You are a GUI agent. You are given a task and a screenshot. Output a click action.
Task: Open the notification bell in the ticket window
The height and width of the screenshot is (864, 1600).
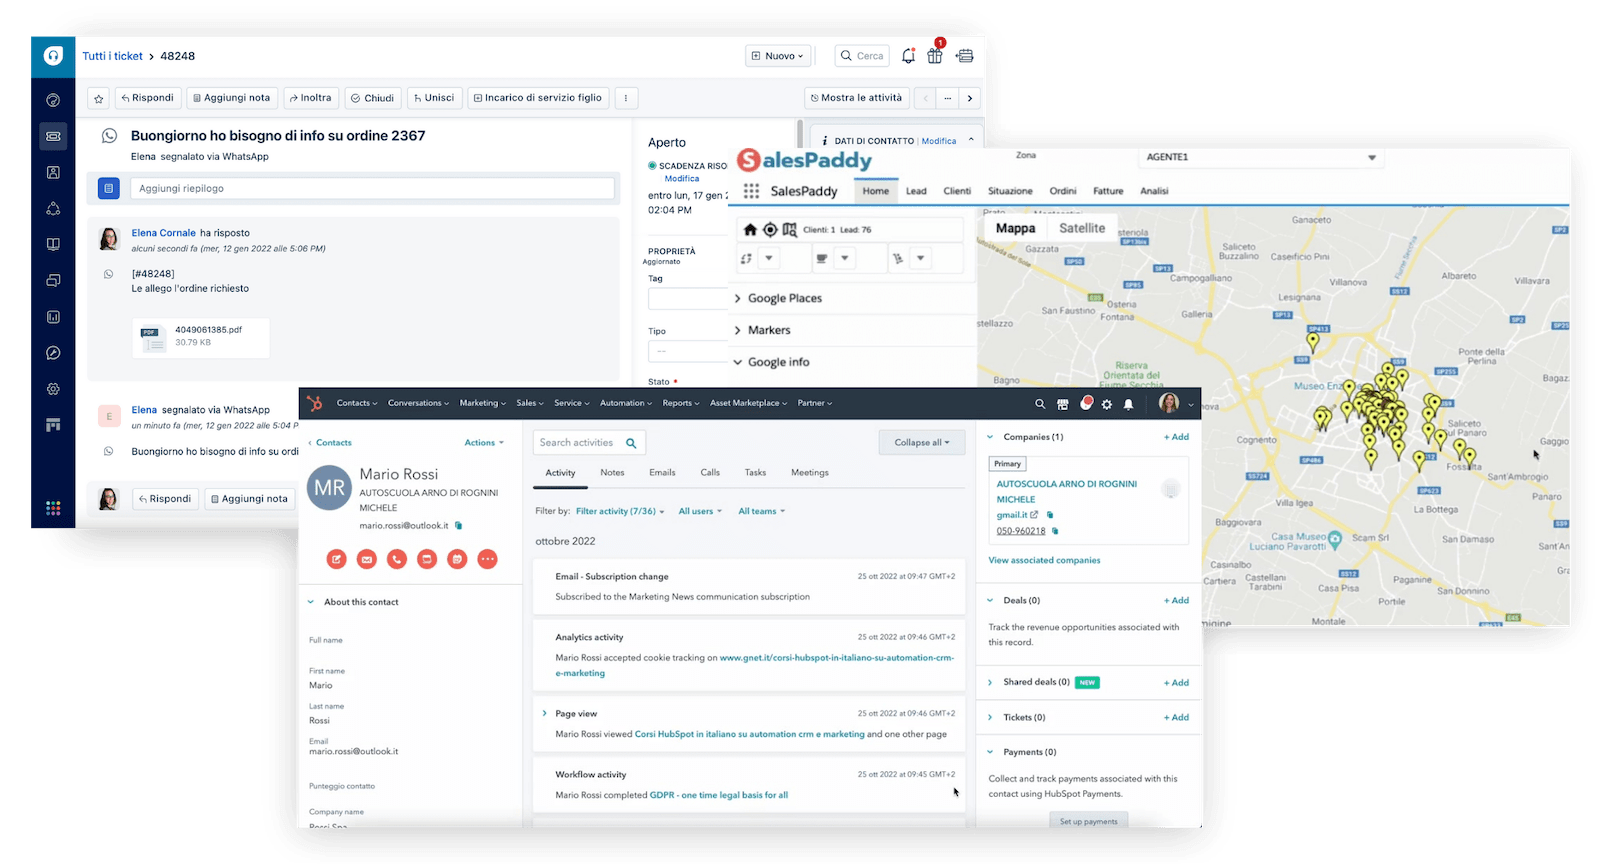click(x=908, y=56)
